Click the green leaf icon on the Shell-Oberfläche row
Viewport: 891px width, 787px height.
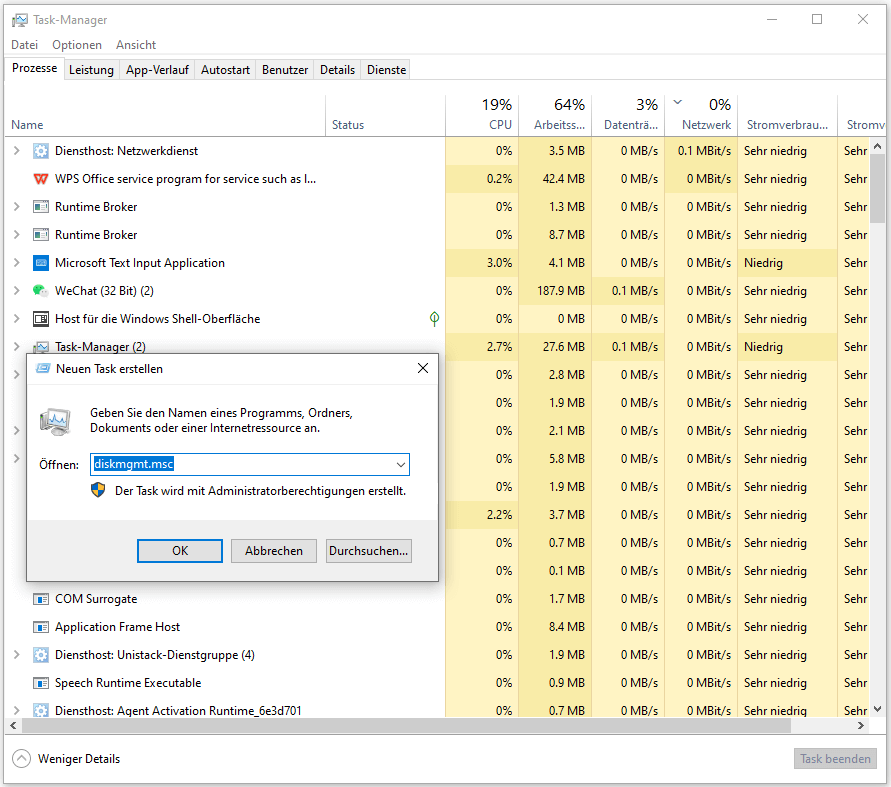(x=434, y=318)
